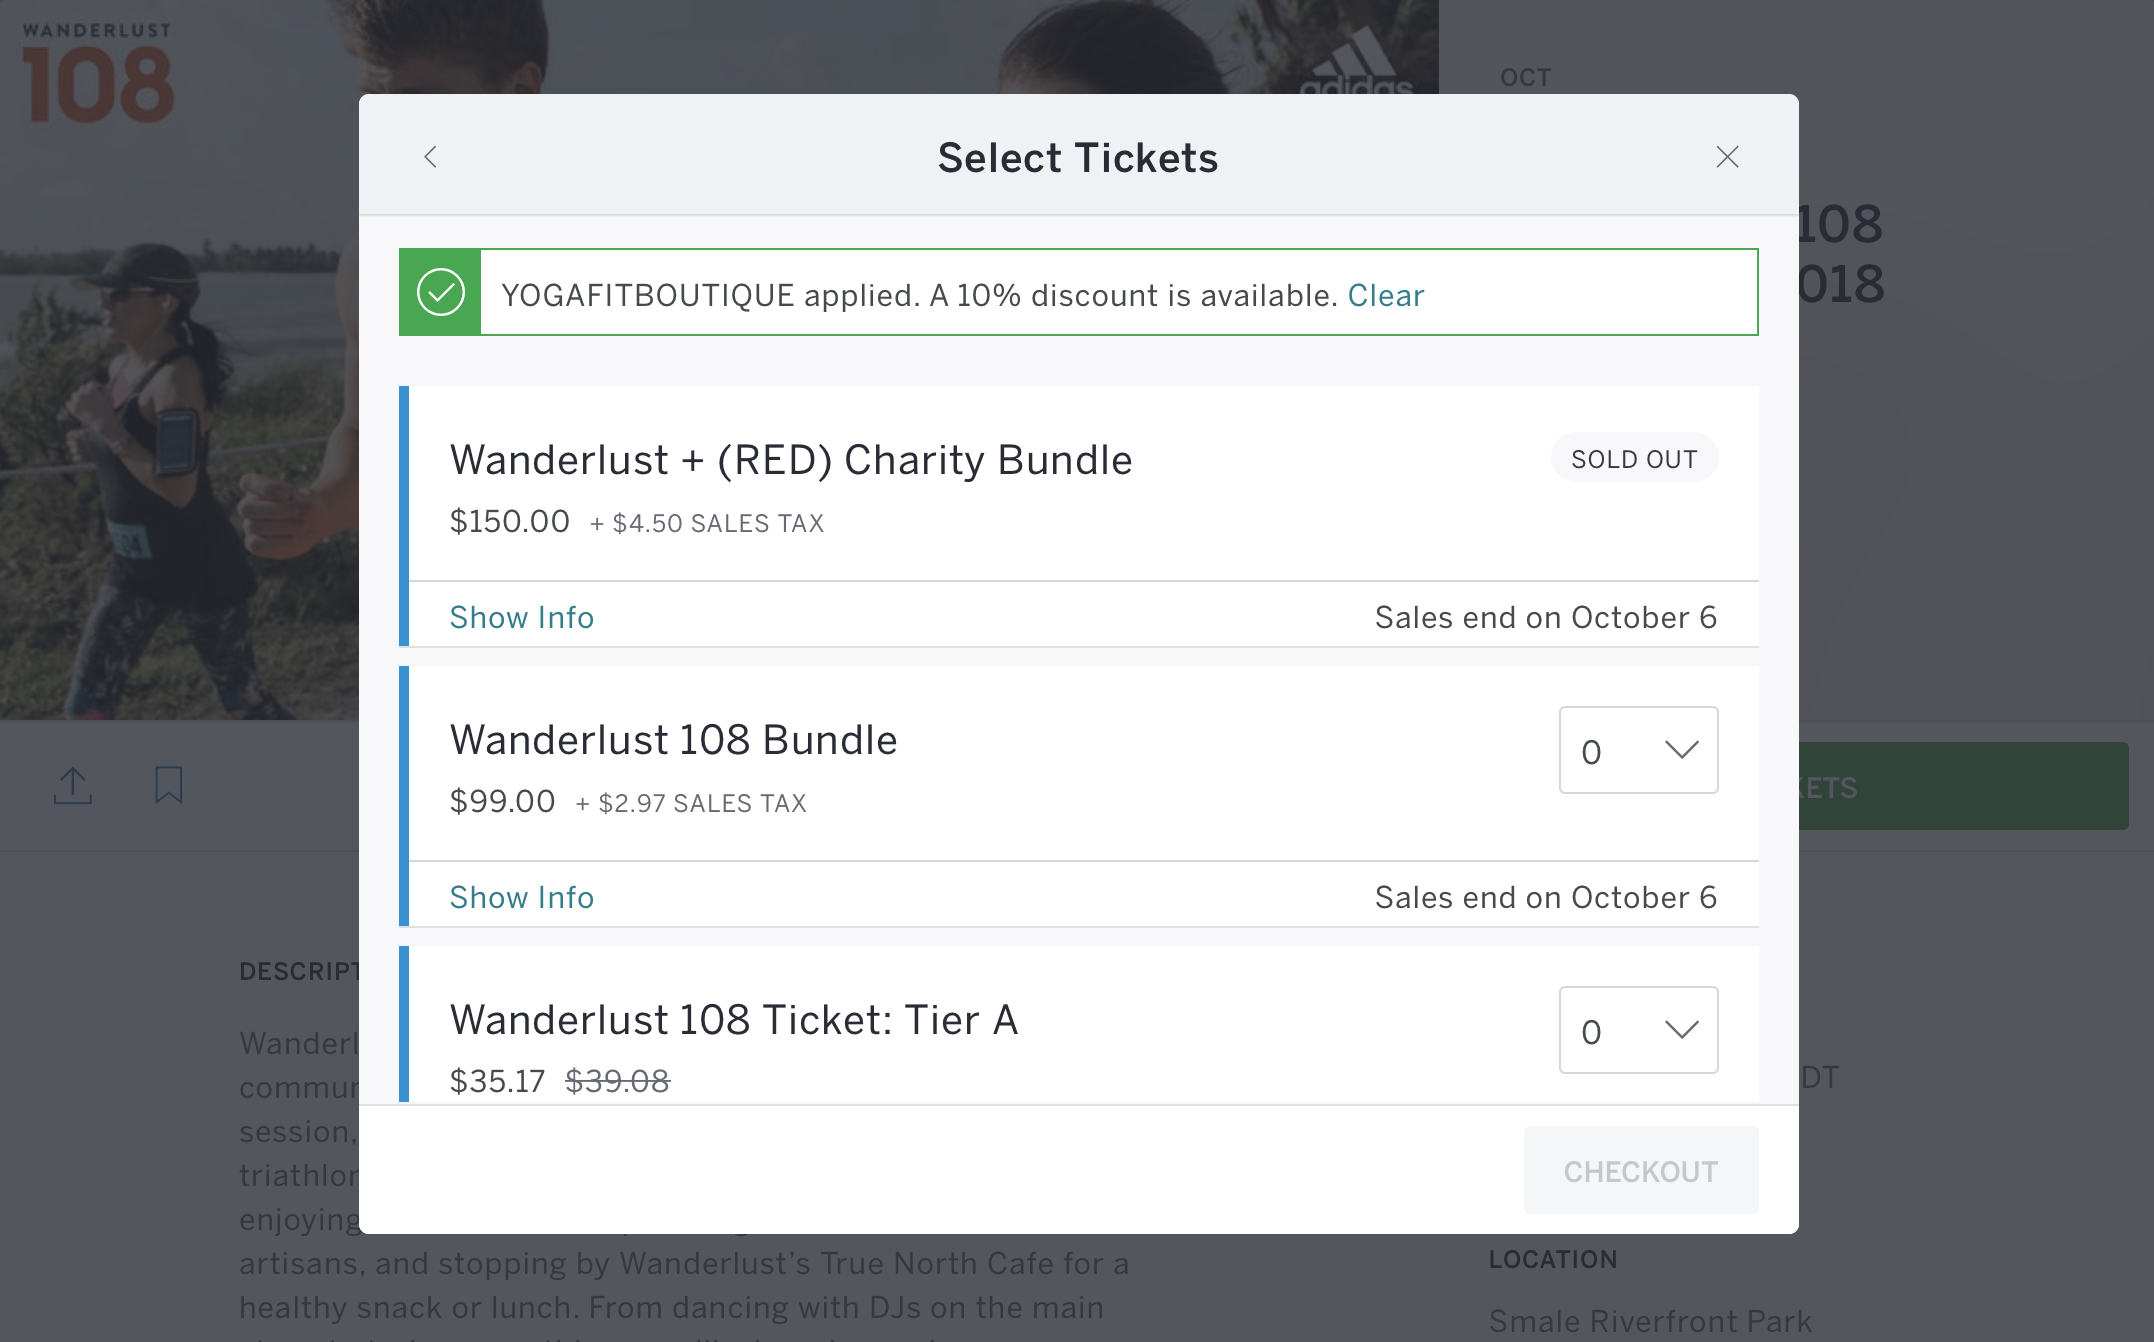2154x1342 pixels.
Task: Click the Wanderlust 108 Bundle title
Action: (673, 741)
